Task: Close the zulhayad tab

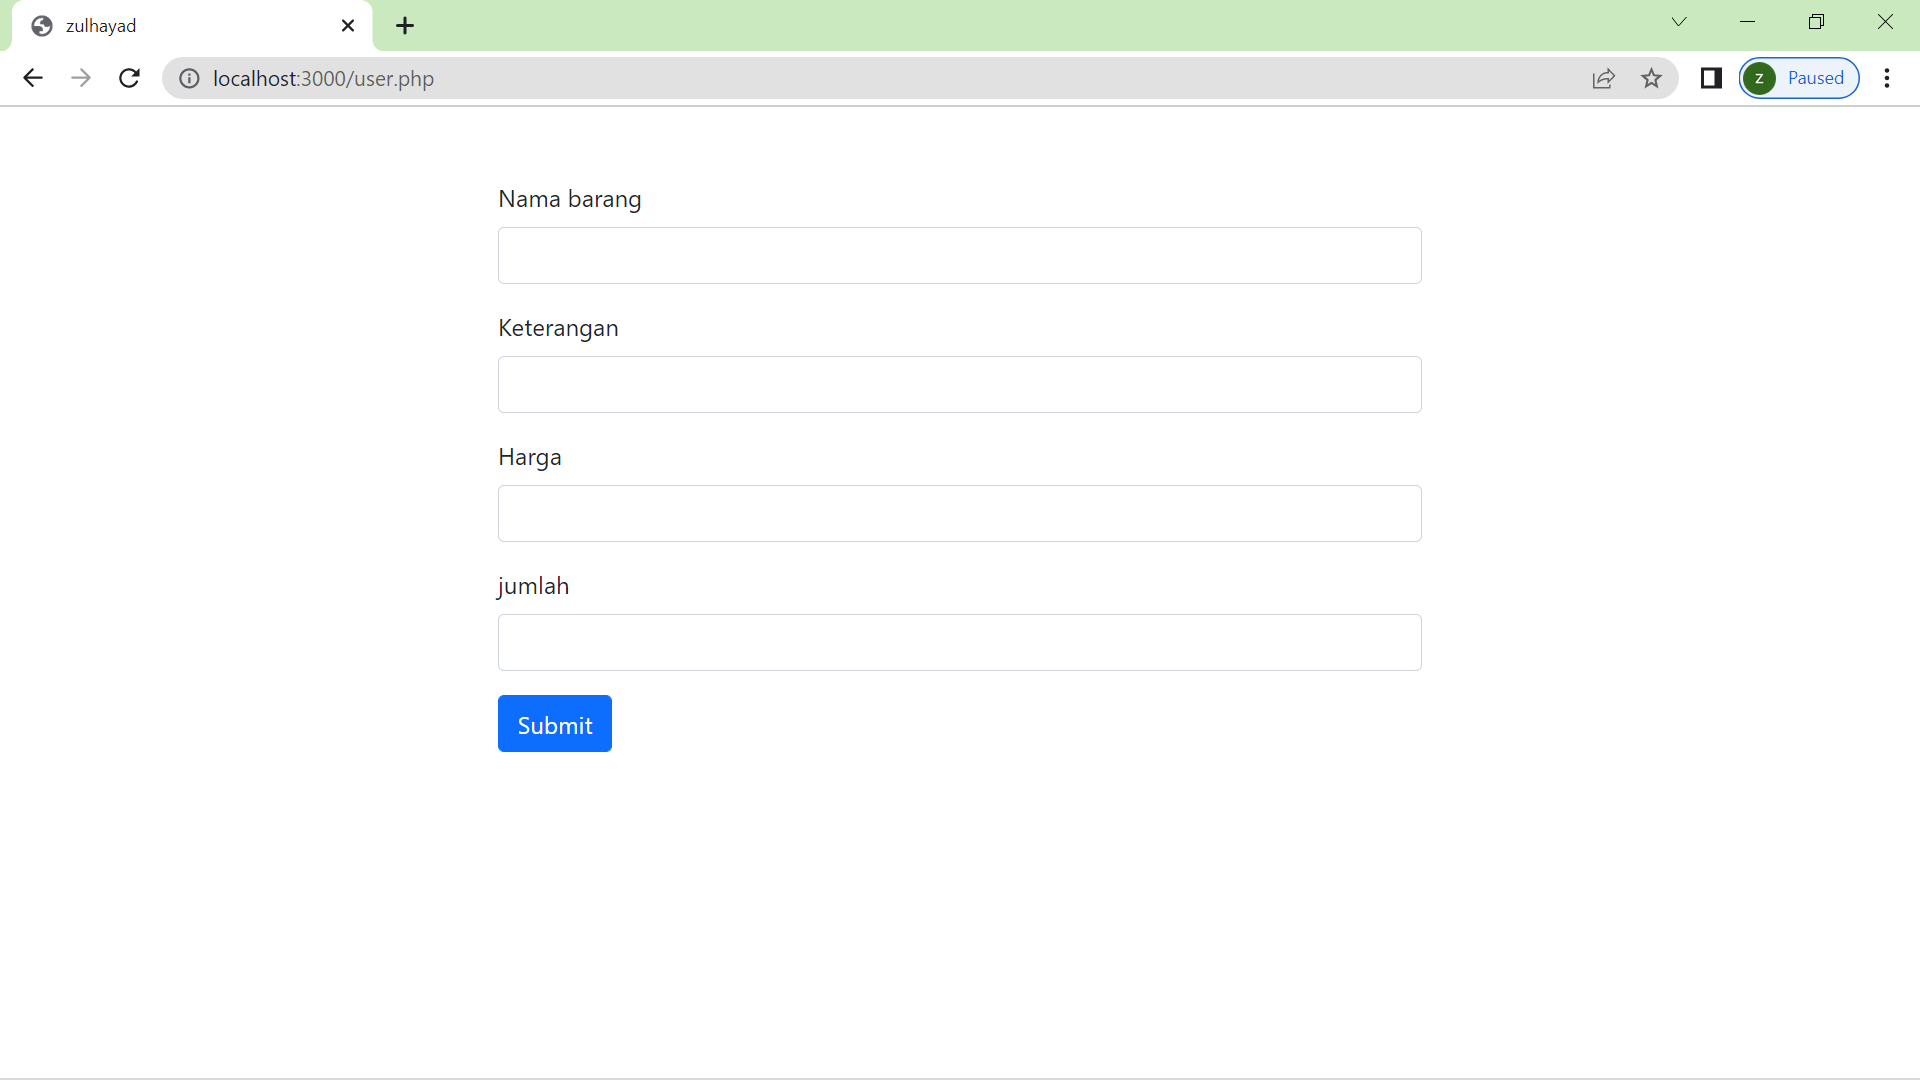Action: 348,26
